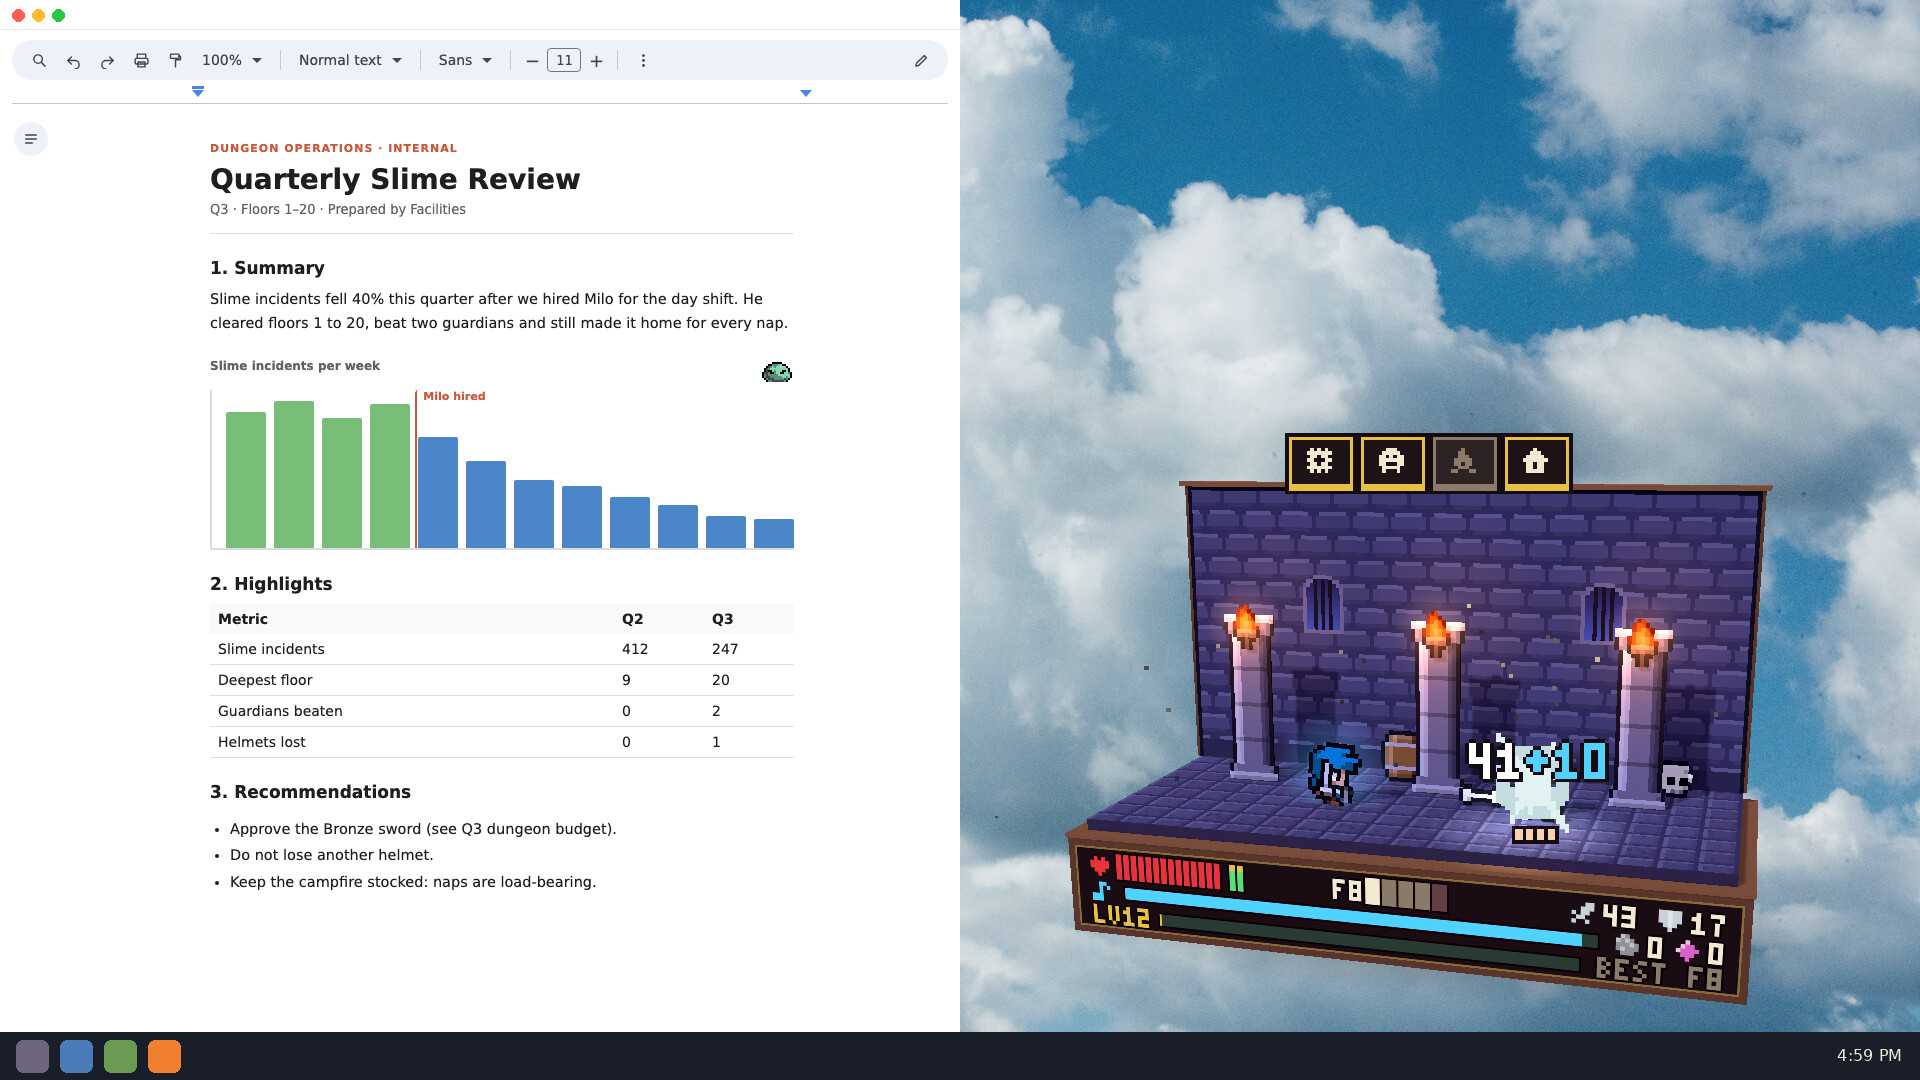Open the game settings gear icon
Screen dimensions: 1920x1080
tap(1320, 461)
